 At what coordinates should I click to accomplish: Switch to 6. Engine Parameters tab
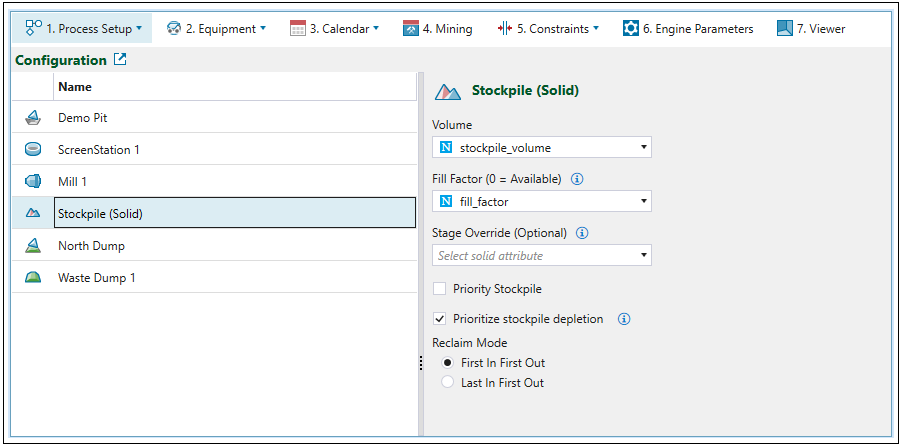(x=688, y=28)
